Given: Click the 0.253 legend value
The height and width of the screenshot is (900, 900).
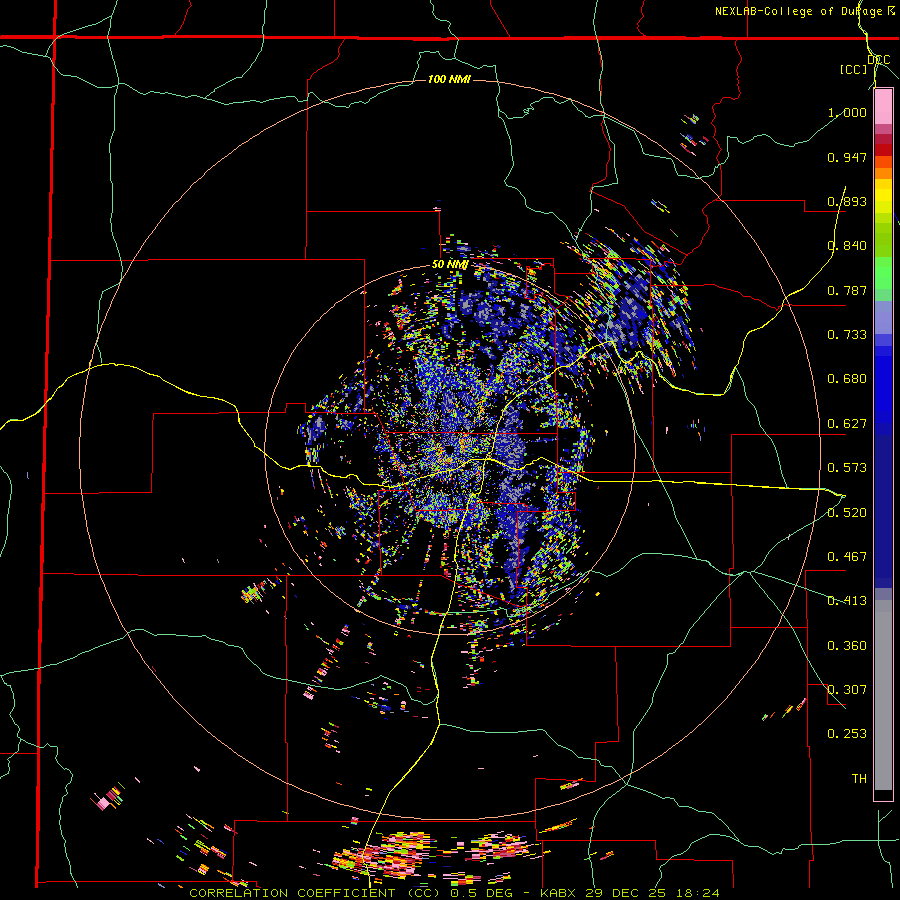Looking at the screenshot, I should pyautogui.click(x=847, y=734).
